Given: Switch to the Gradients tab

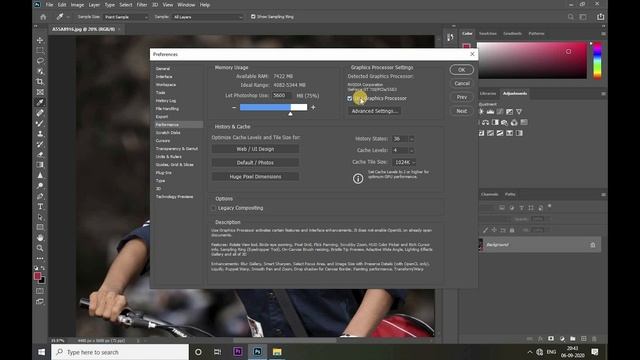Looking at the screenshot, I should (x=512, y=33).
